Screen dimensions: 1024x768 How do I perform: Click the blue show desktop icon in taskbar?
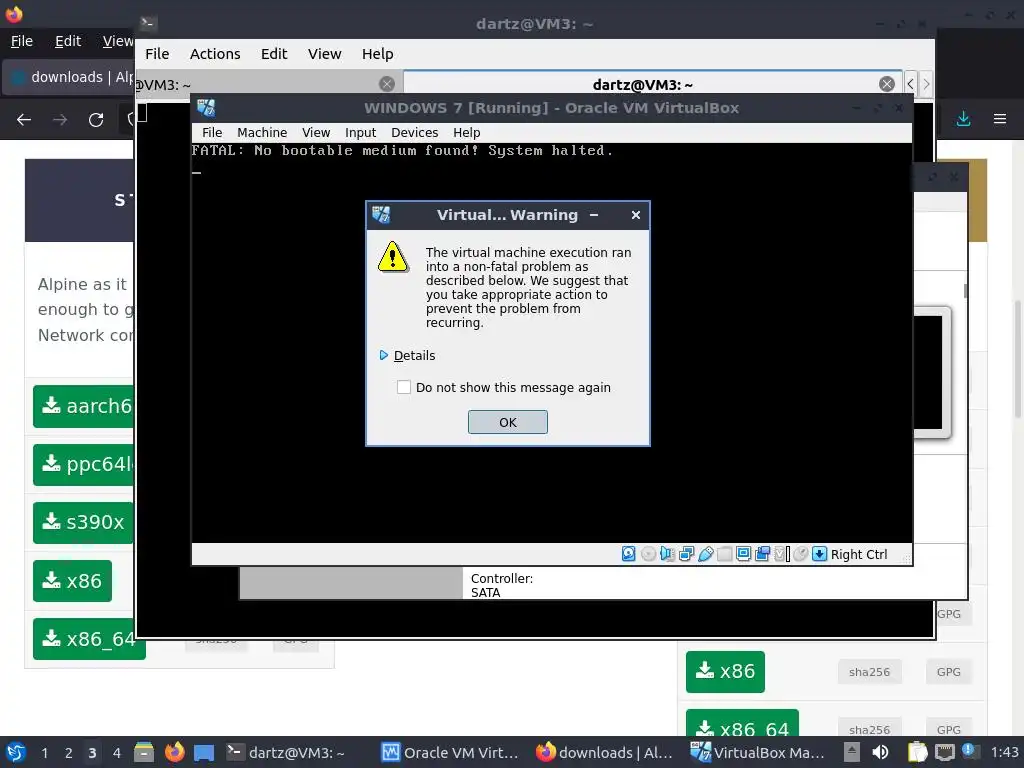tap(204, 752)
